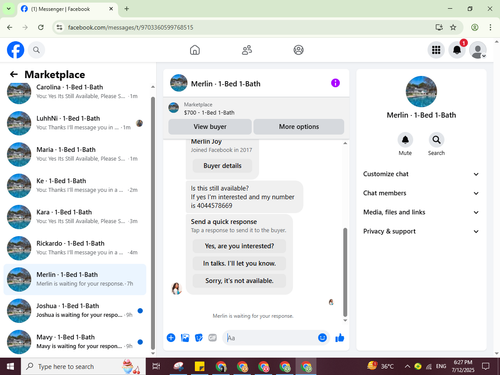Click back arrow next to Marketplace
Screen dimensions: 500x375
click(14, 74)
